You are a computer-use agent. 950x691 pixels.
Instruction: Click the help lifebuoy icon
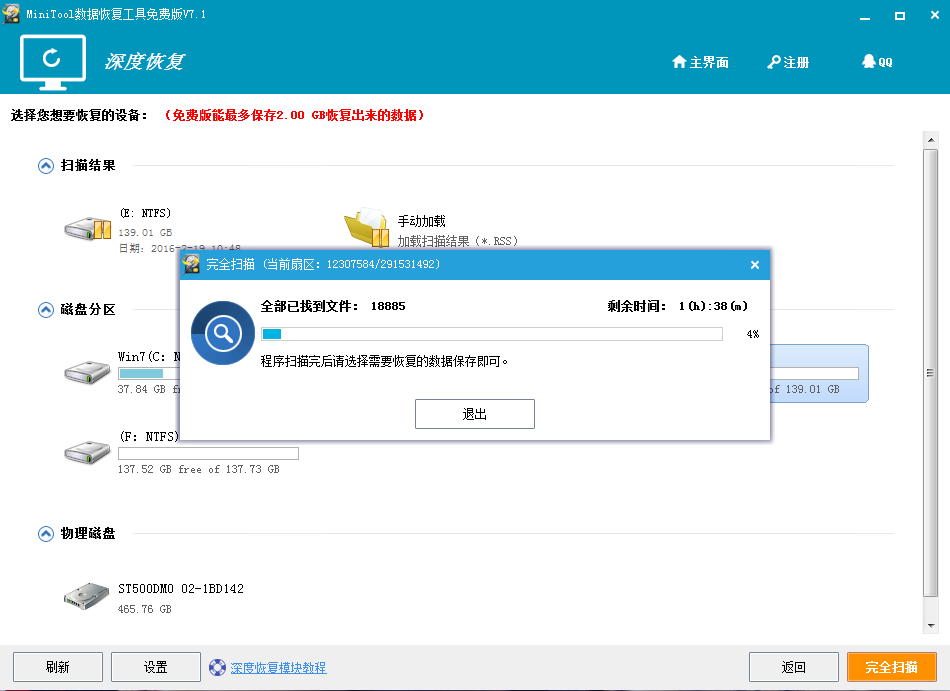[x=217, y=667]
